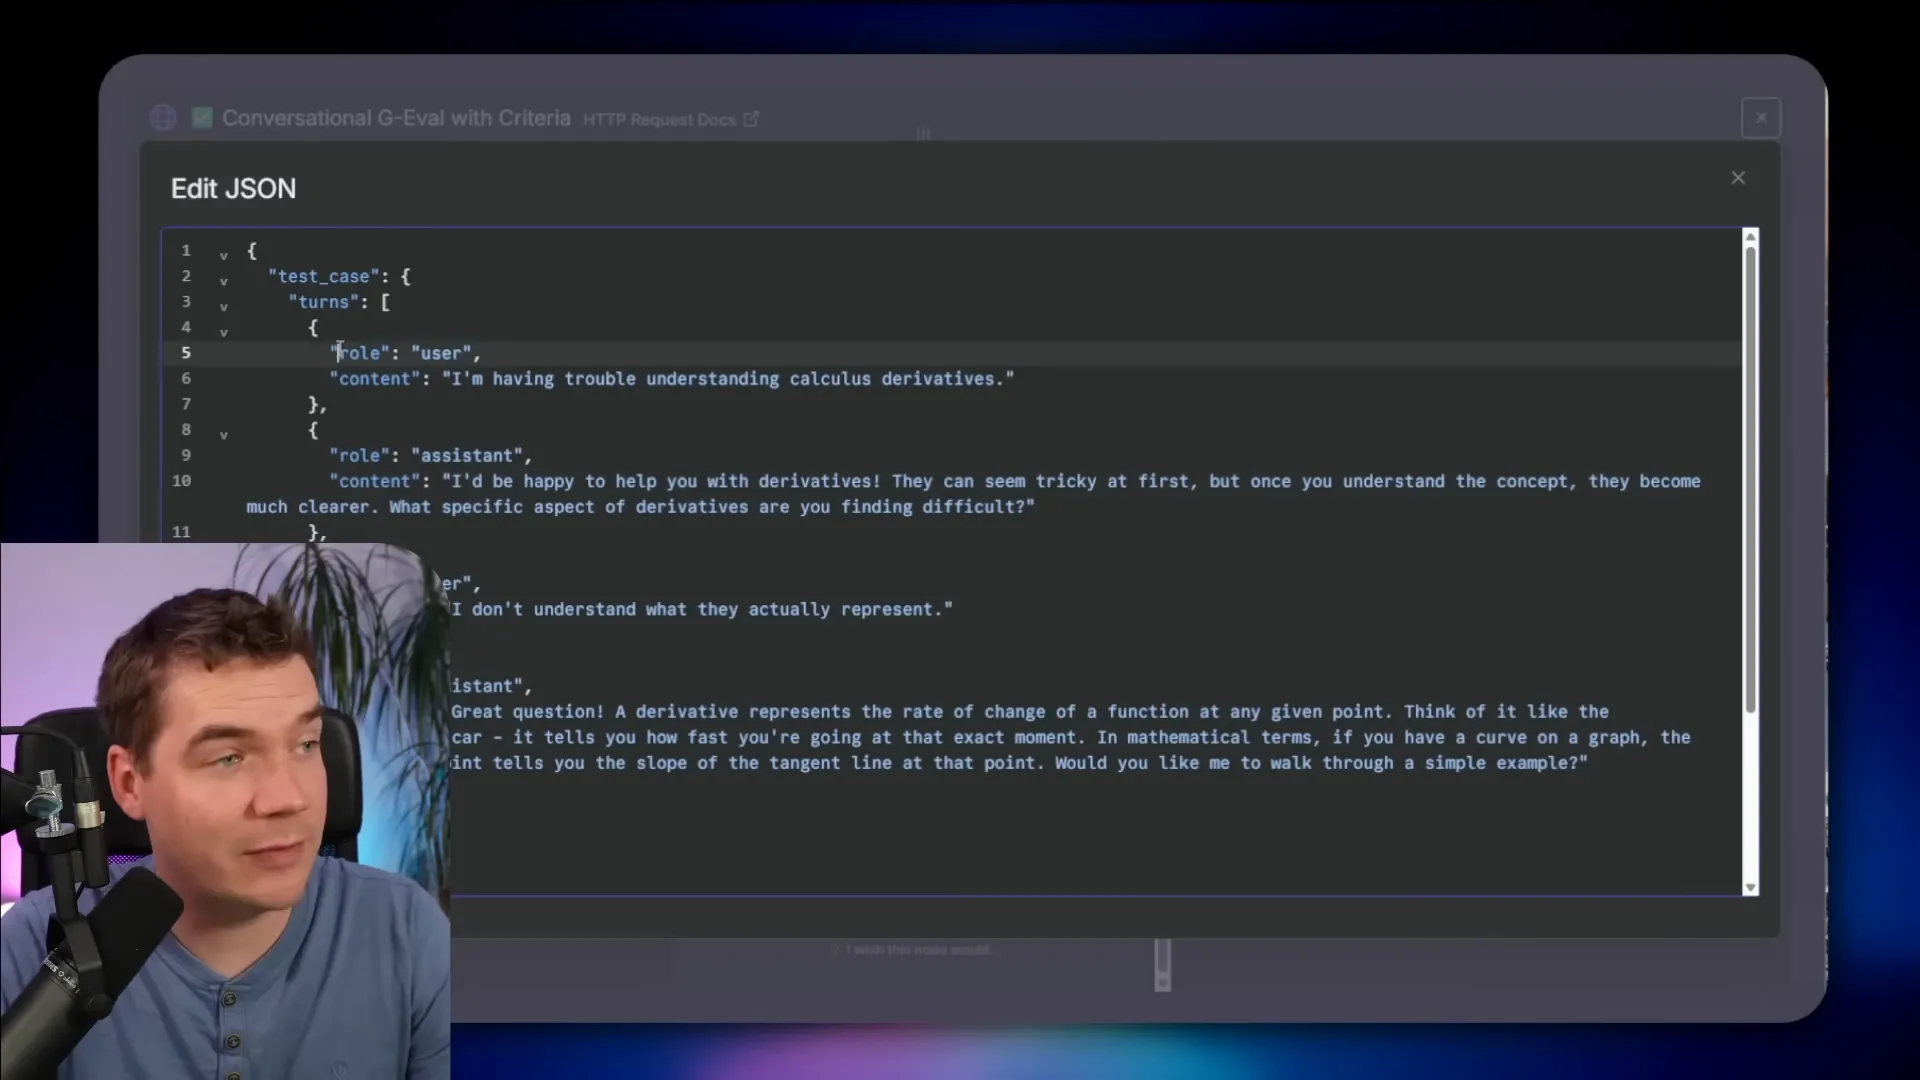
Task: Open the HTTP Request Docs link
Action: coord(659,120)
